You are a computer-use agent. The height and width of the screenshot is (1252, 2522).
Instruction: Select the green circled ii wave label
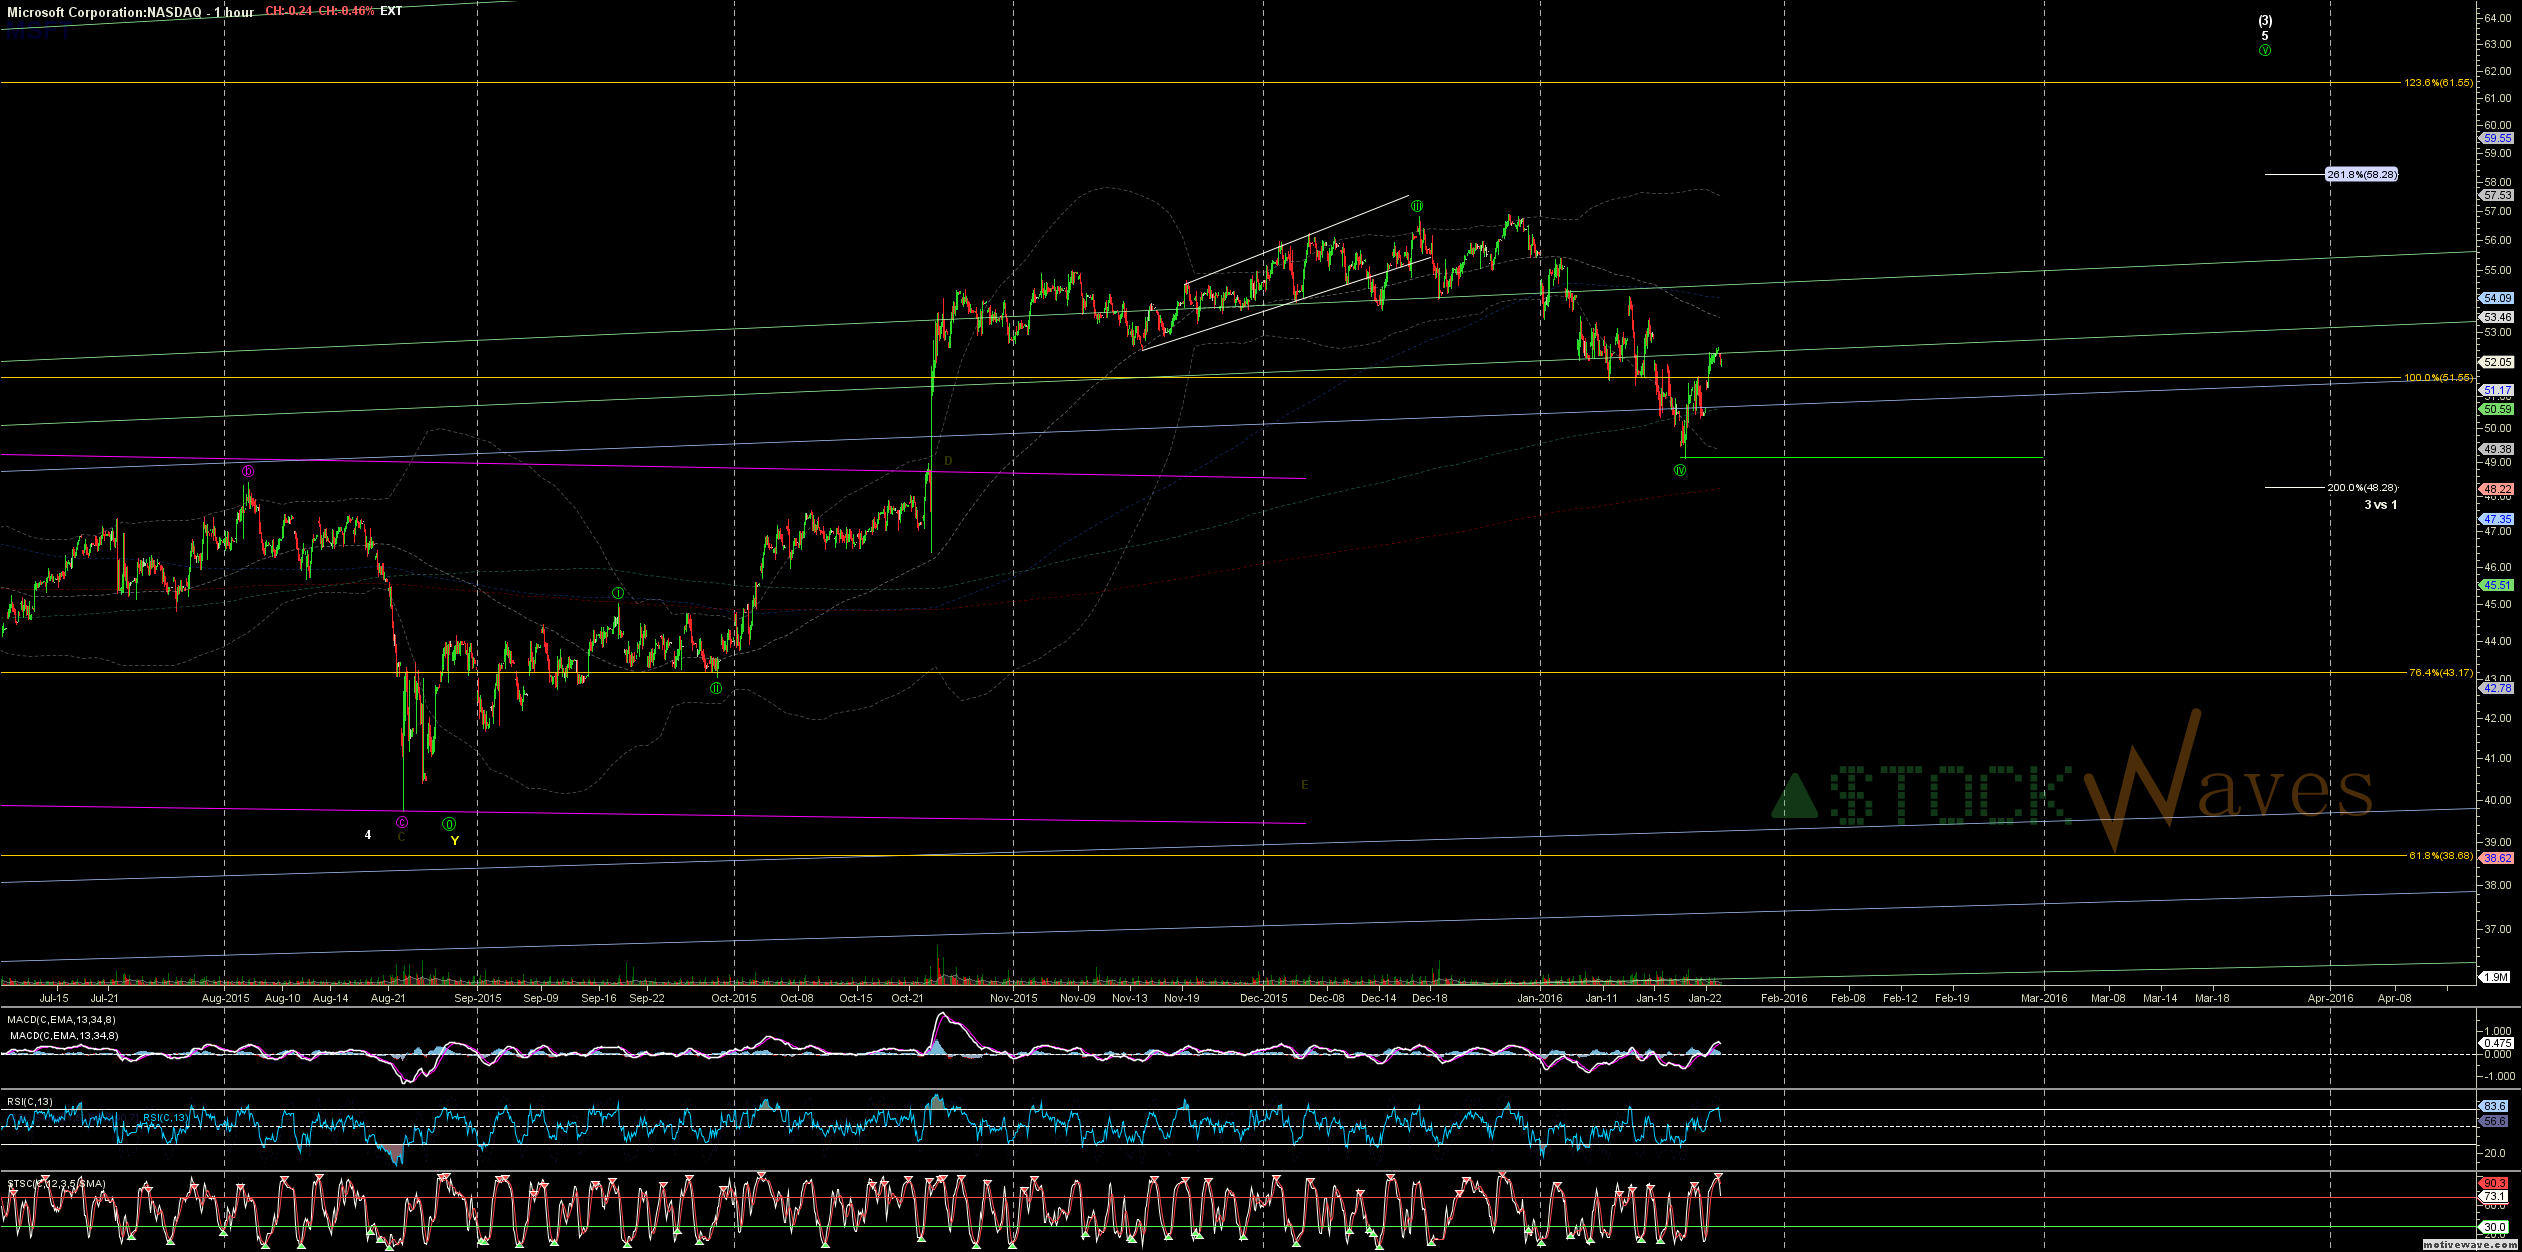(x=716, y=688)
